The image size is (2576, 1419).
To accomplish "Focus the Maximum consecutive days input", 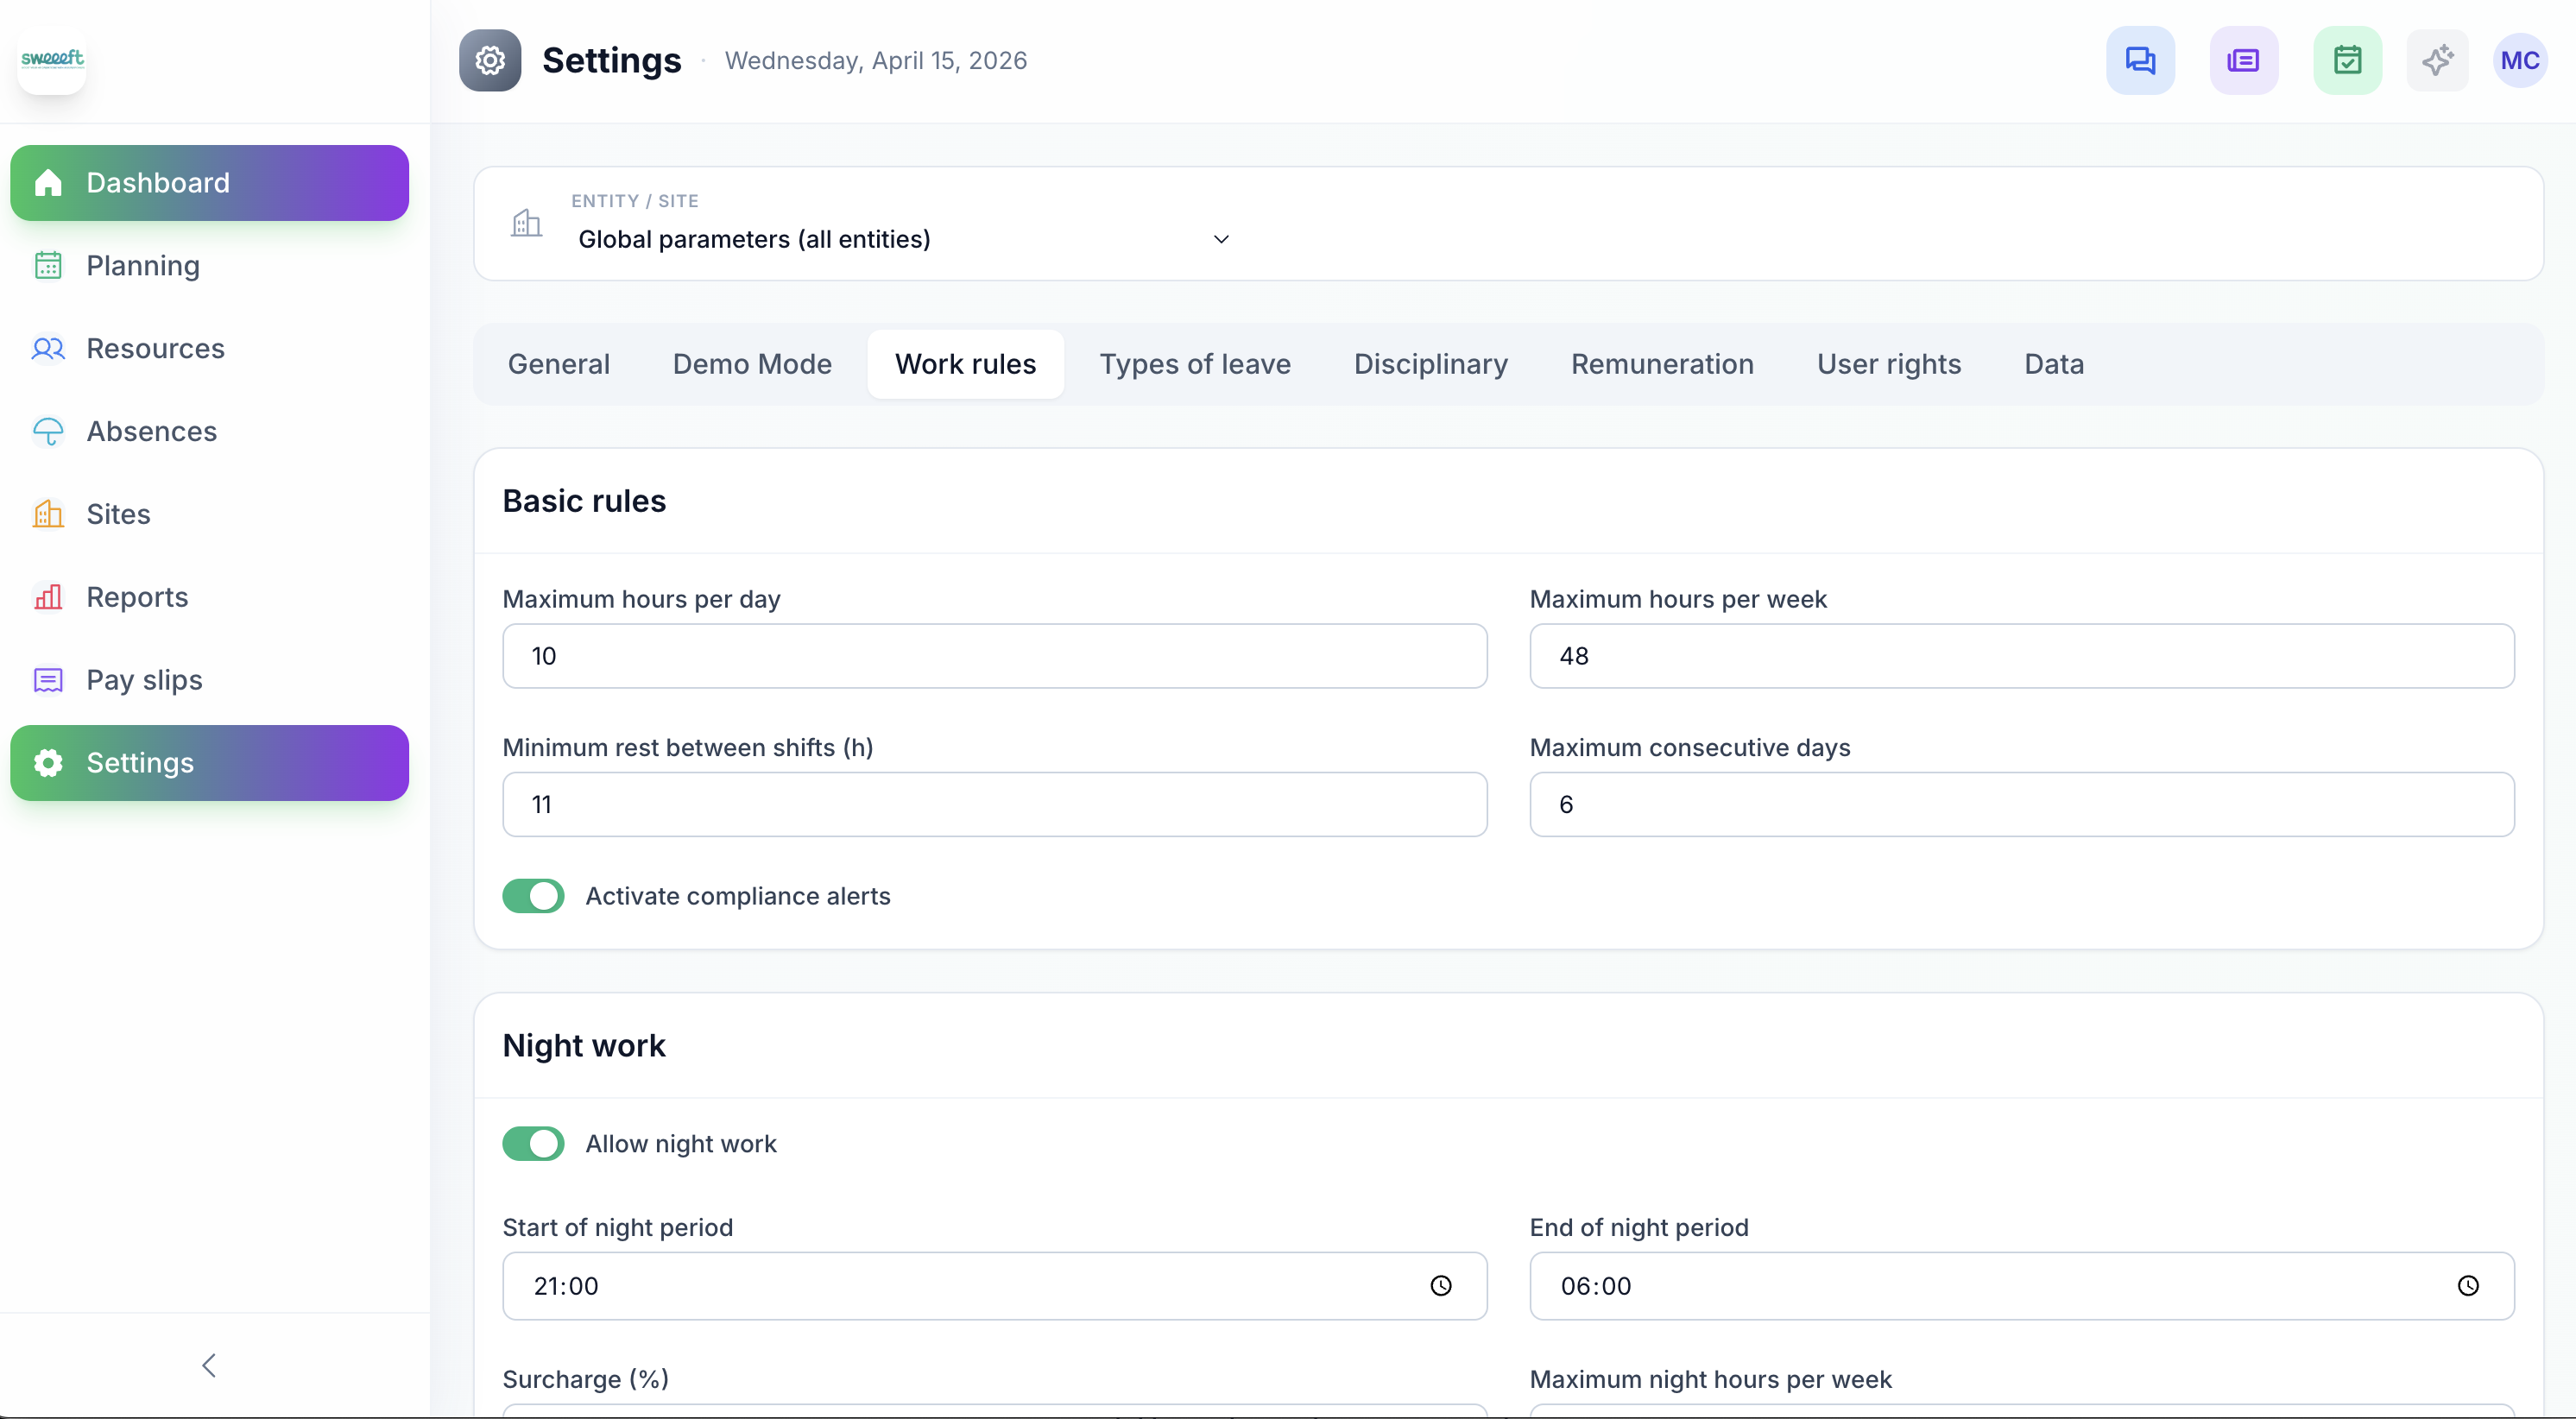I will (2021, 805).
